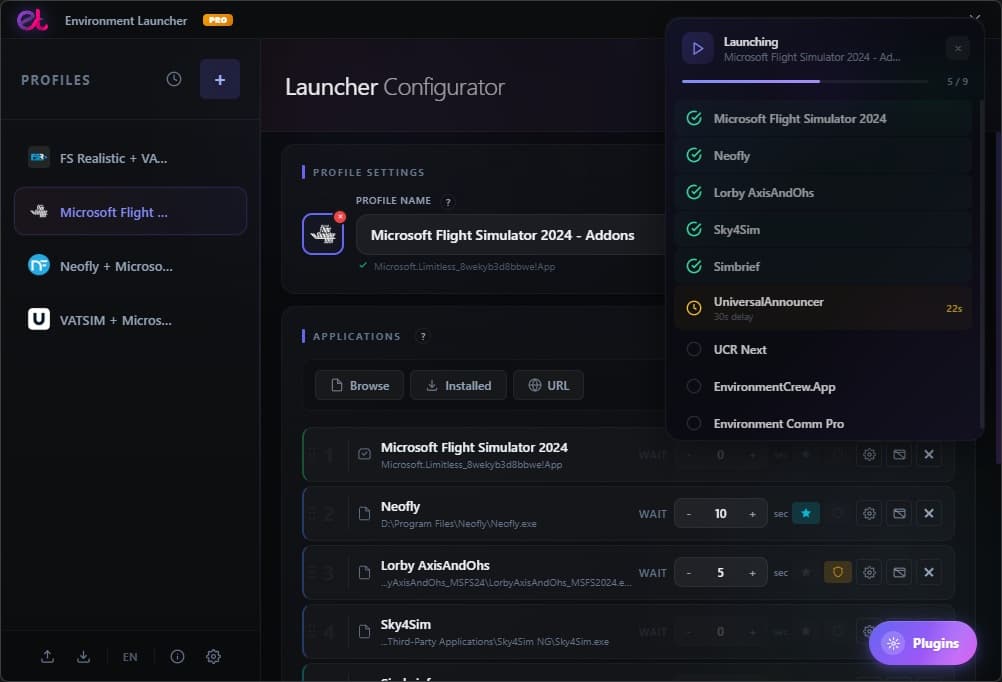The image size is (1002, 682).
Task: Select the Microsoft Flight profile in sidebar
Action: (130, 212)
